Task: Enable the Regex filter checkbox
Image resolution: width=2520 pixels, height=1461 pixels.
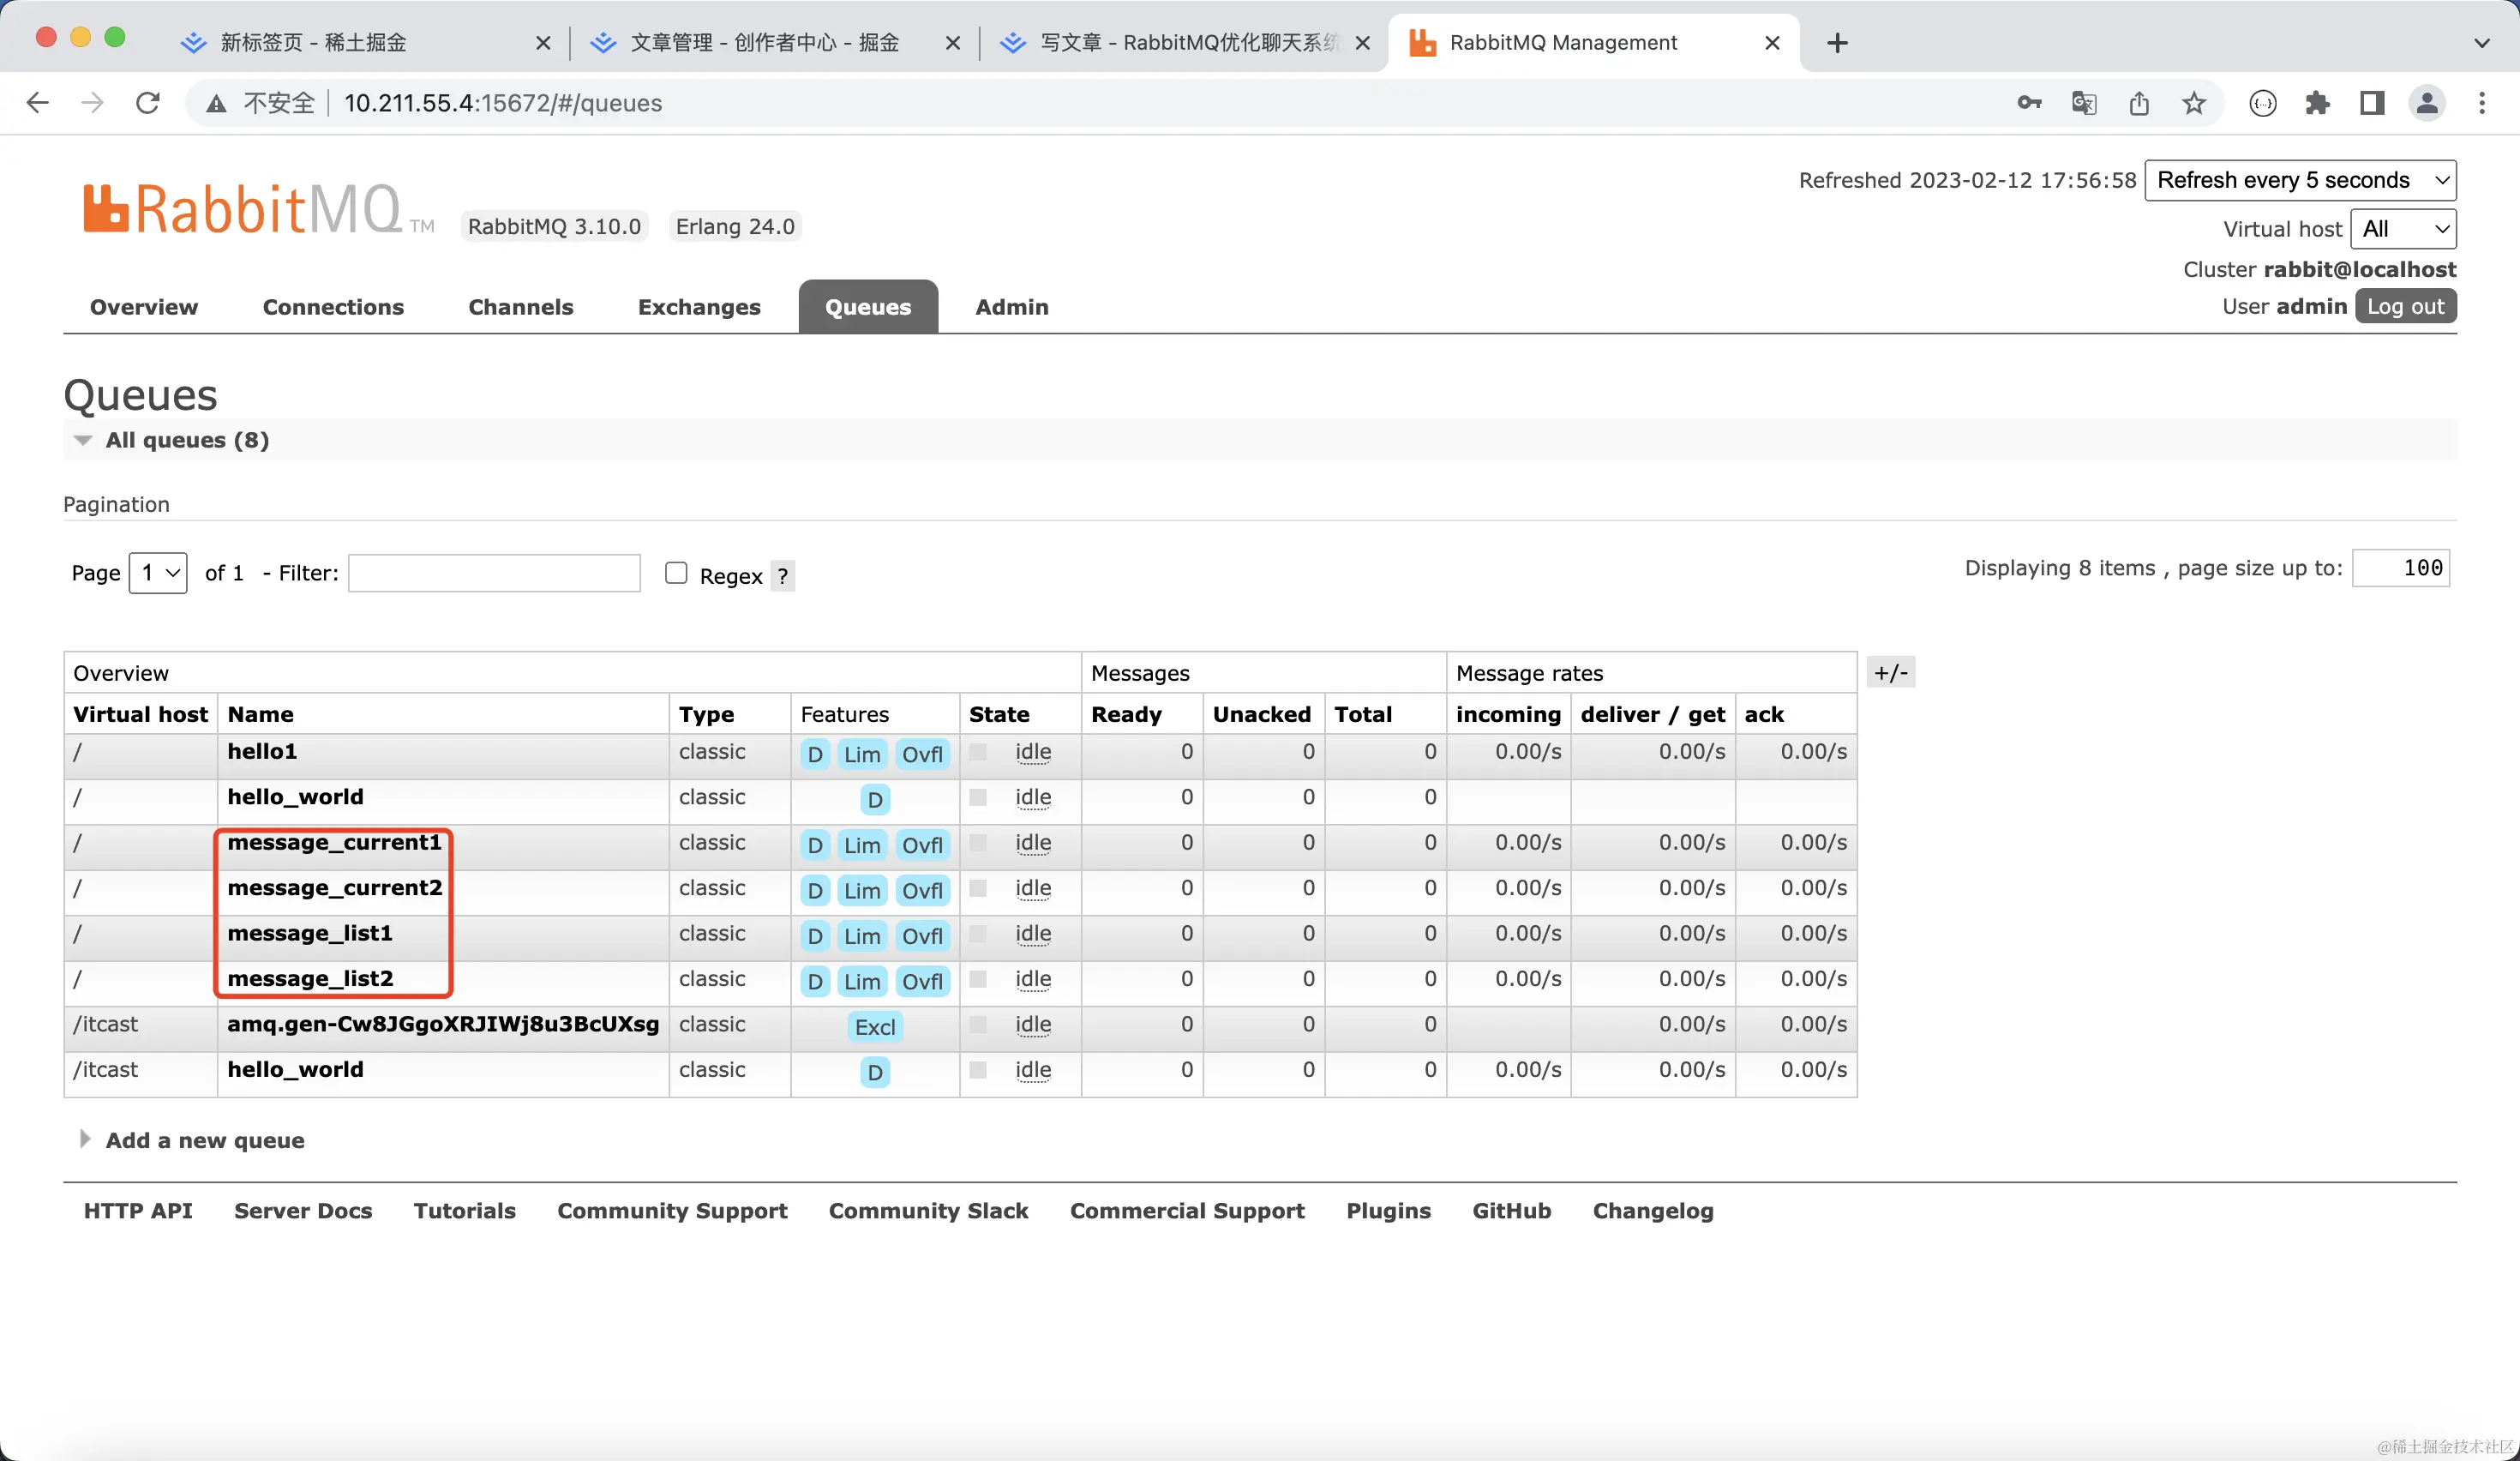Action: point(676,573)
